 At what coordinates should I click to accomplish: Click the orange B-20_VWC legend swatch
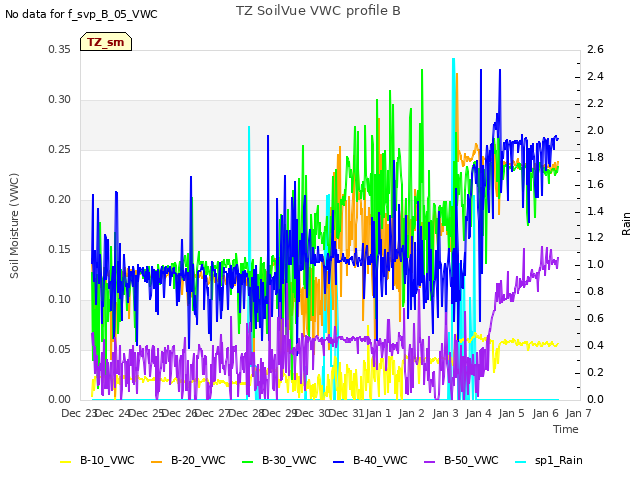click(157, 462)
